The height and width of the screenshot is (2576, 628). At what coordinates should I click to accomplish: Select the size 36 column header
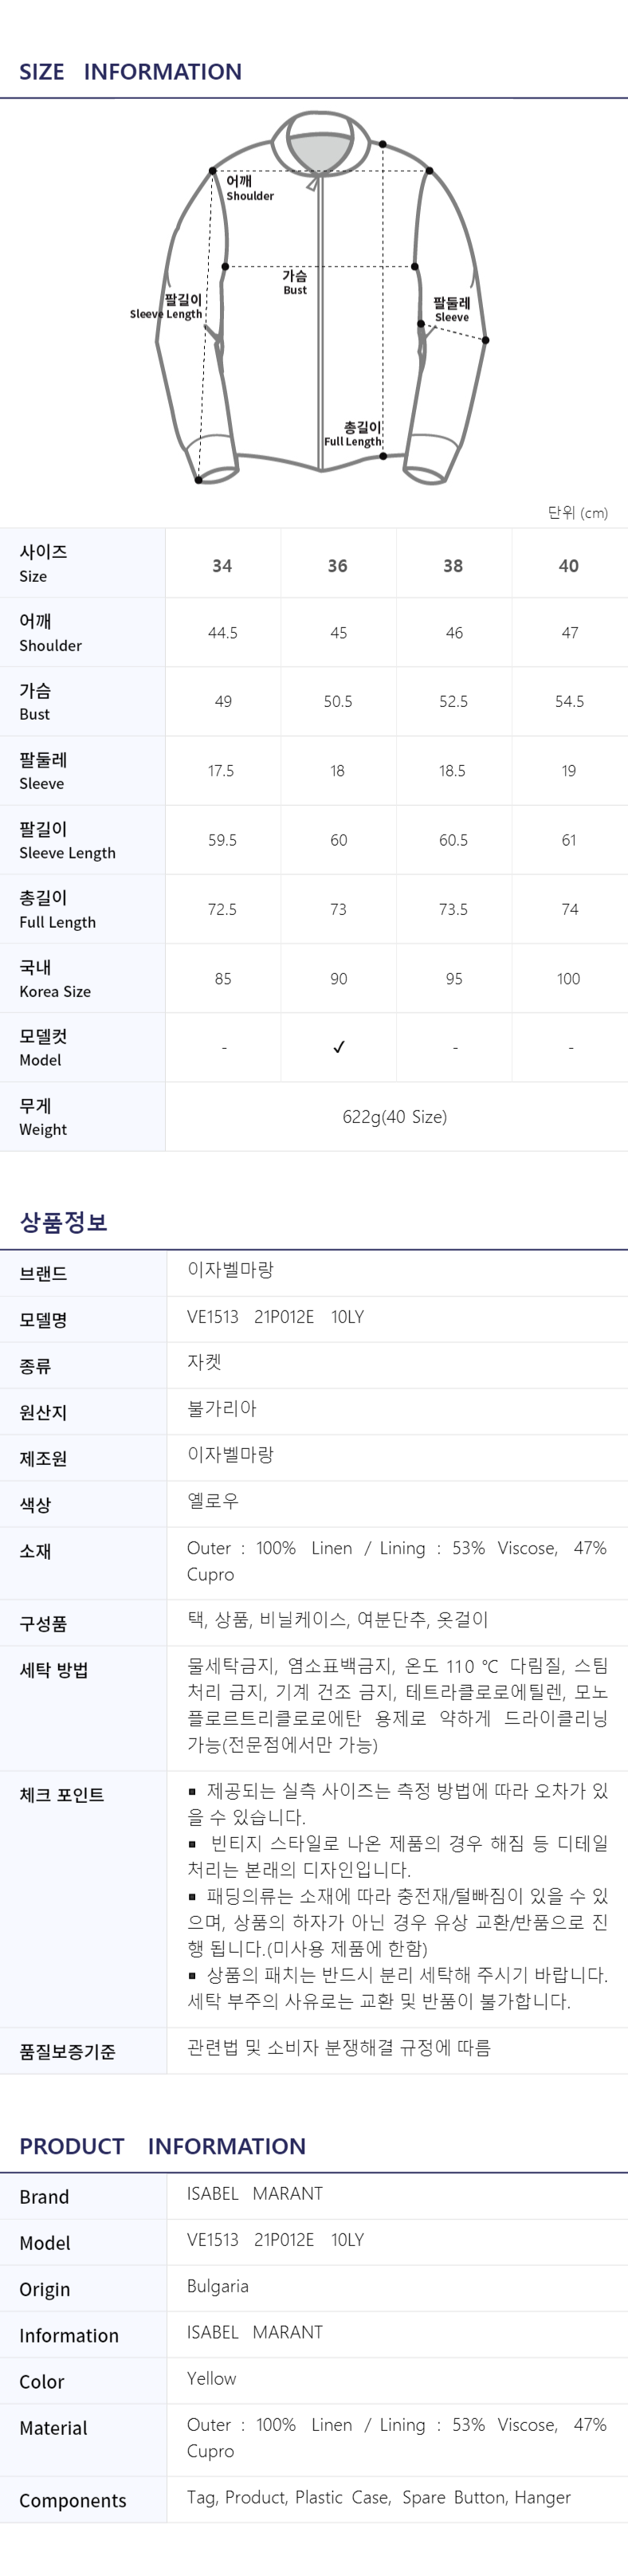tap(338, 566)
